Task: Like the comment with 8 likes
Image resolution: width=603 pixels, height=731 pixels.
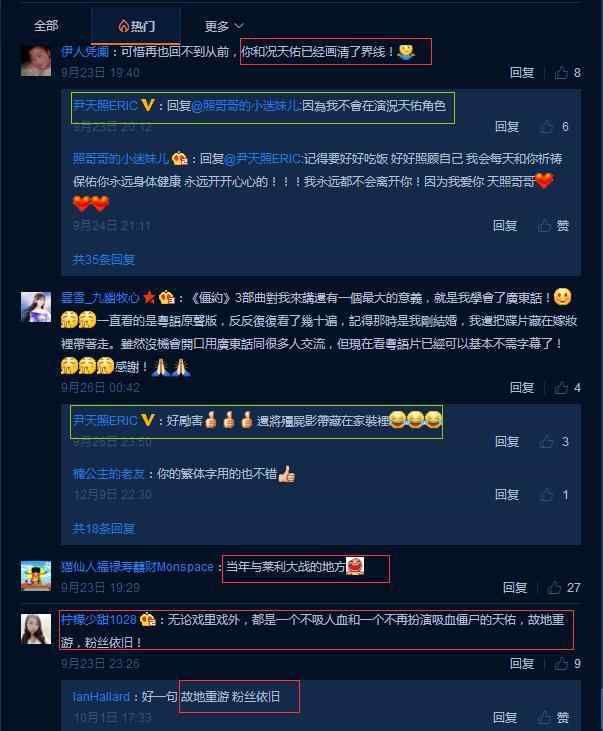Action: pyautogui.click(x=568, y=73)
